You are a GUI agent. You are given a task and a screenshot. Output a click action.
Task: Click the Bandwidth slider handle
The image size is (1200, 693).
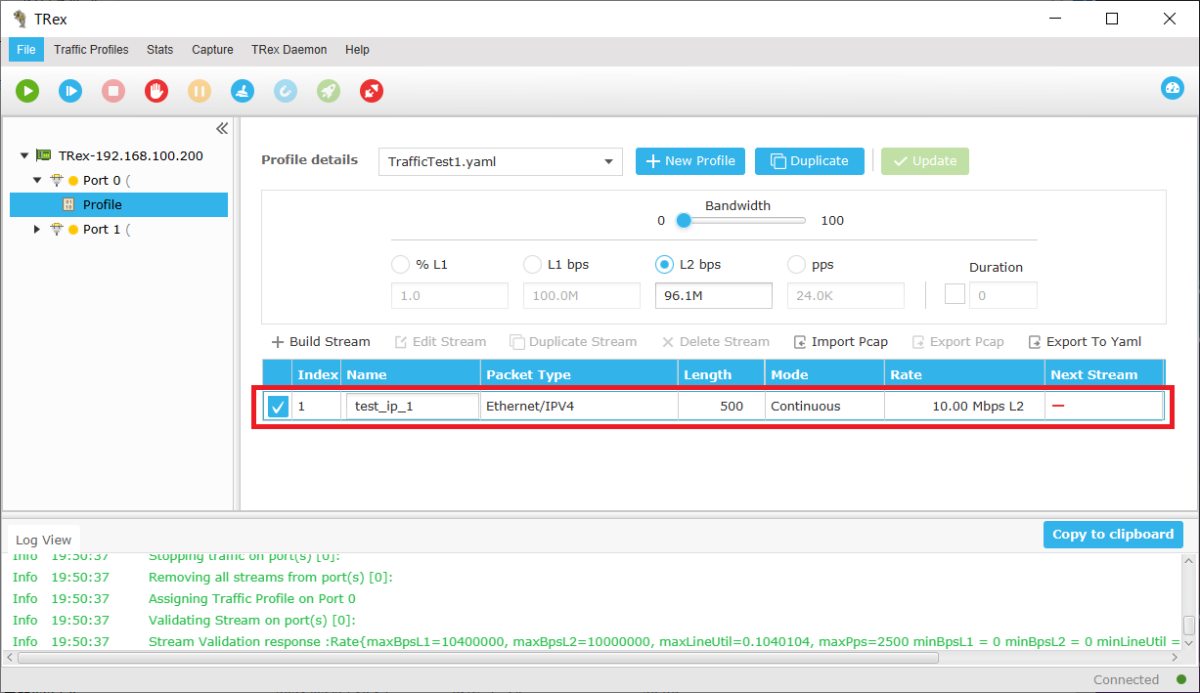[683, 220]
